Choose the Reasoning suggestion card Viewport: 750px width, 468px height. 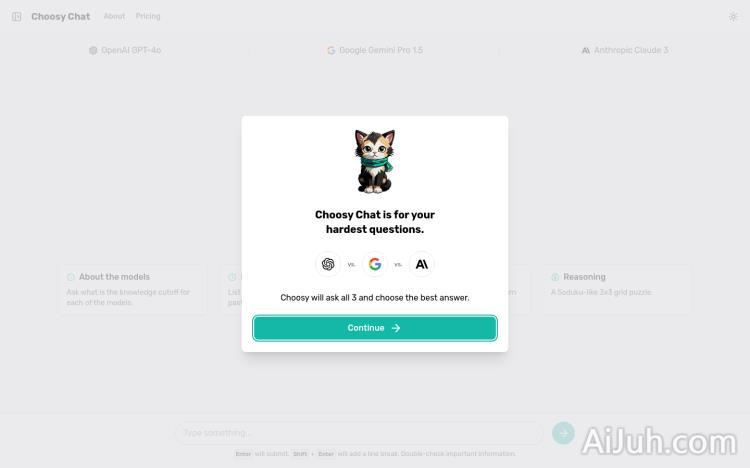(618, 290)
